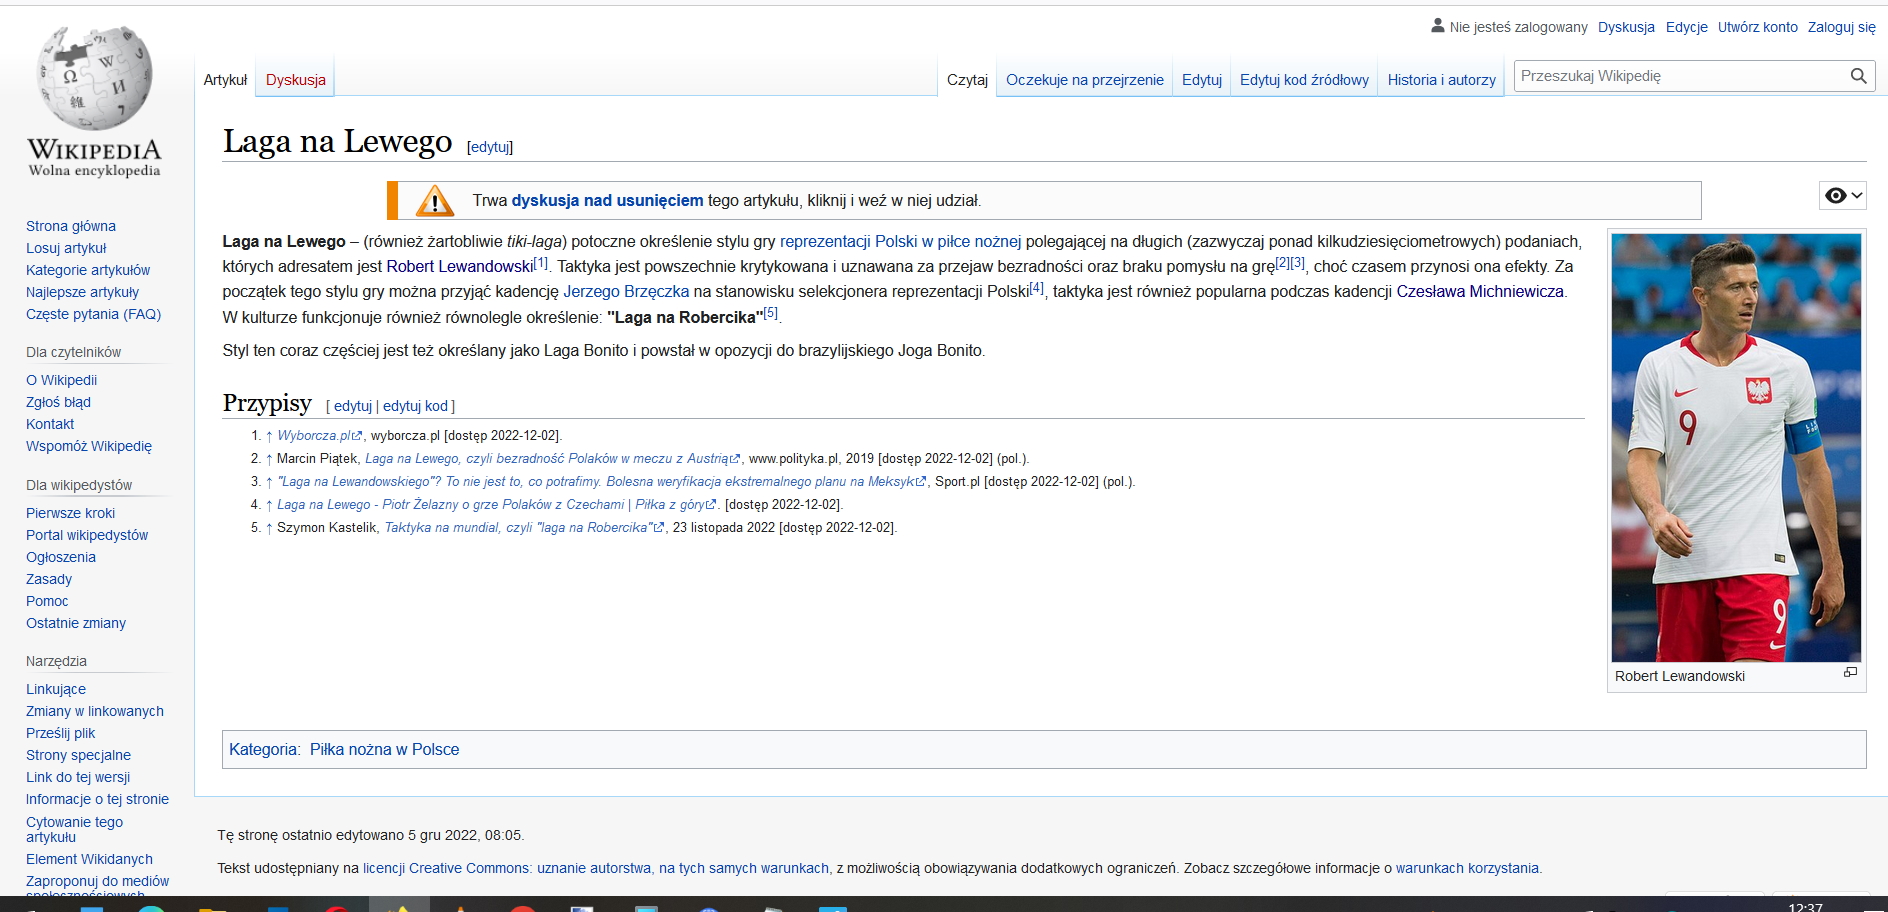Viewport: 1888px width, 912px height.
Task: Open the Czytaj tab
Action: click(x=967, y=80)
